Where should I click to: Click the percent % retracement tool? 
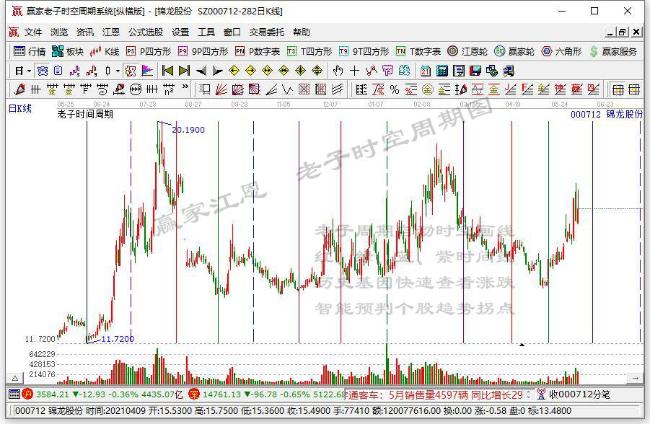394,89
